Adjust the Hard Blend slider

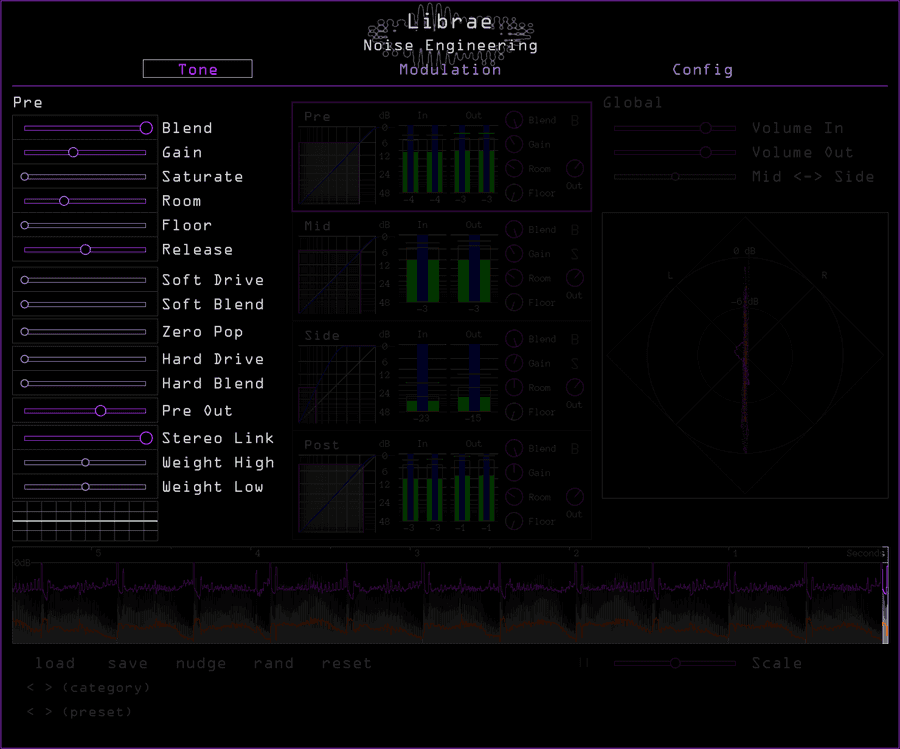(85, 383)
